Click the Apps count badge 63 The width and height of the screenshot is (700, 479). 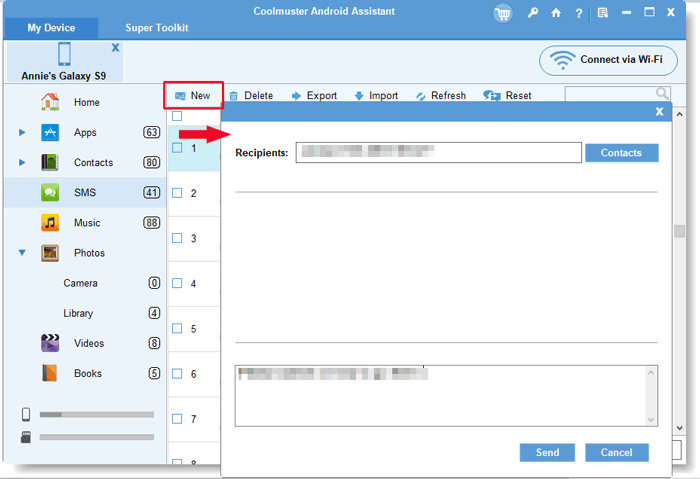coord(152,132)
